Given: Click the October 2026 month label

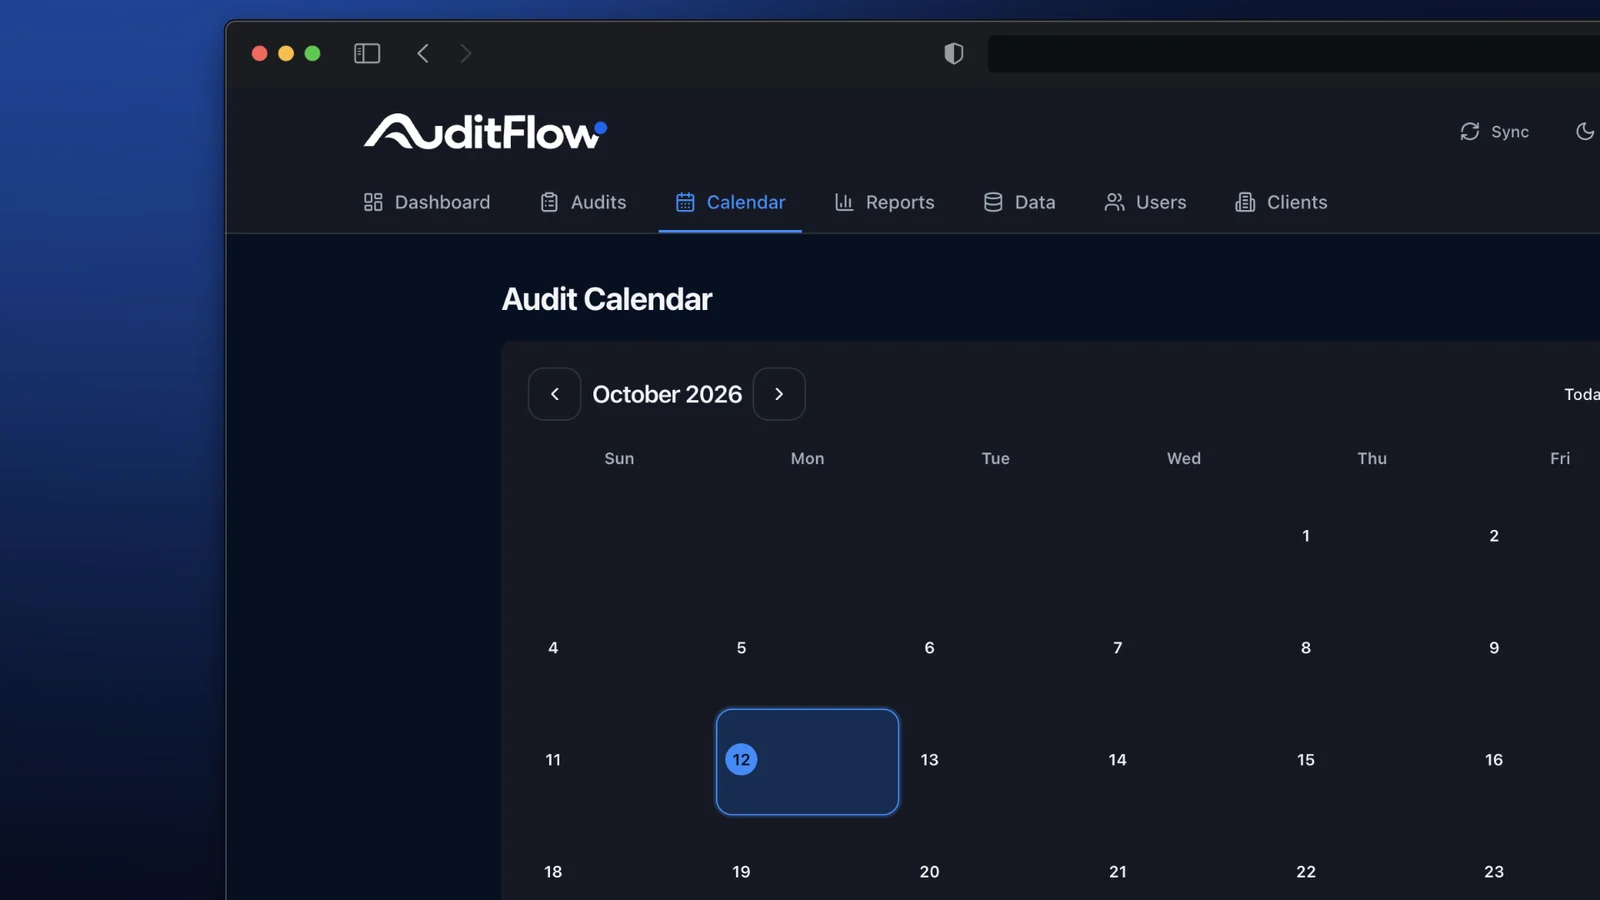Looking at the screenshot, I should [x=667, y=394].
